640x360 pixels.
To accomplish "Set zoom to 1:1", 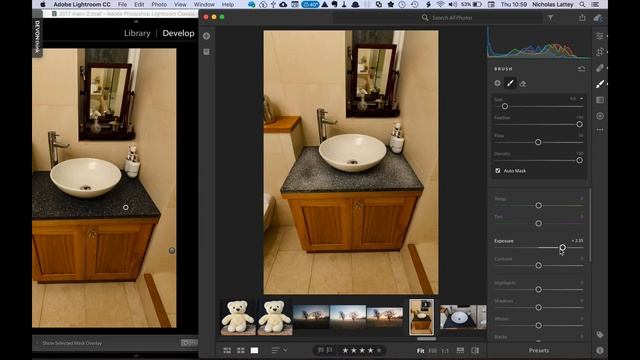I will coord(445,351).
